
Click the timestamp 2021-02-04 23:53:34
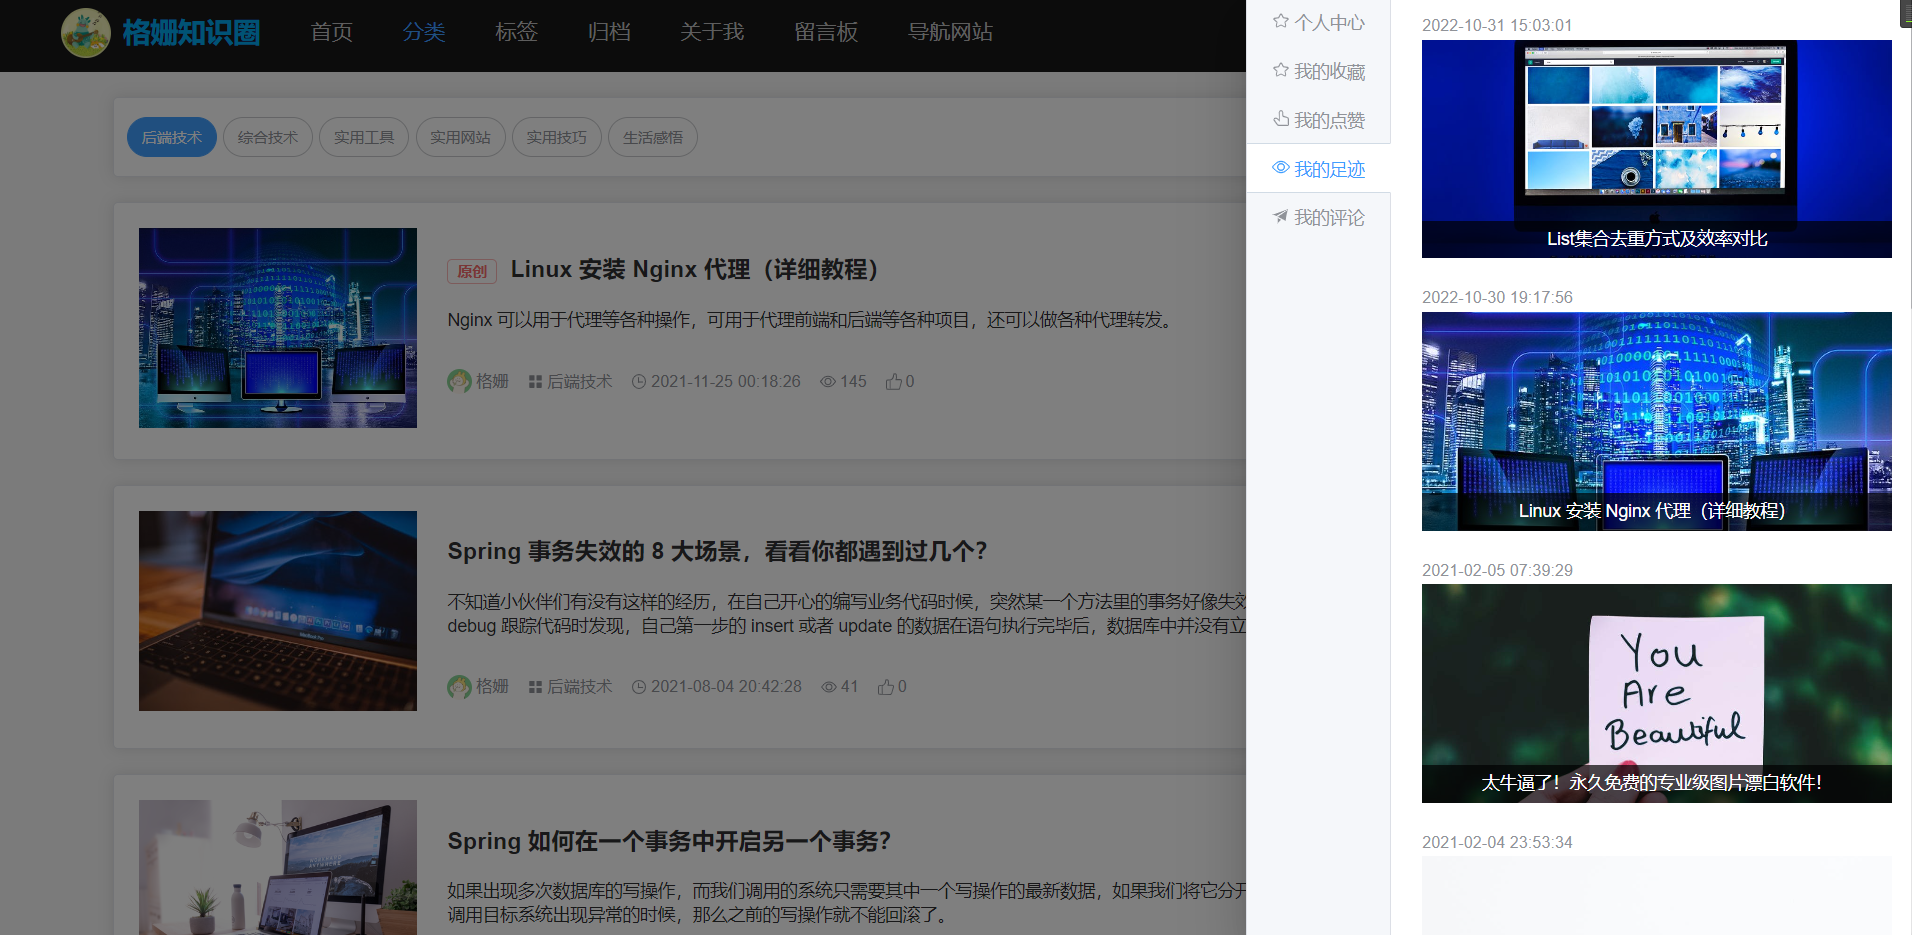[1497, 842]
